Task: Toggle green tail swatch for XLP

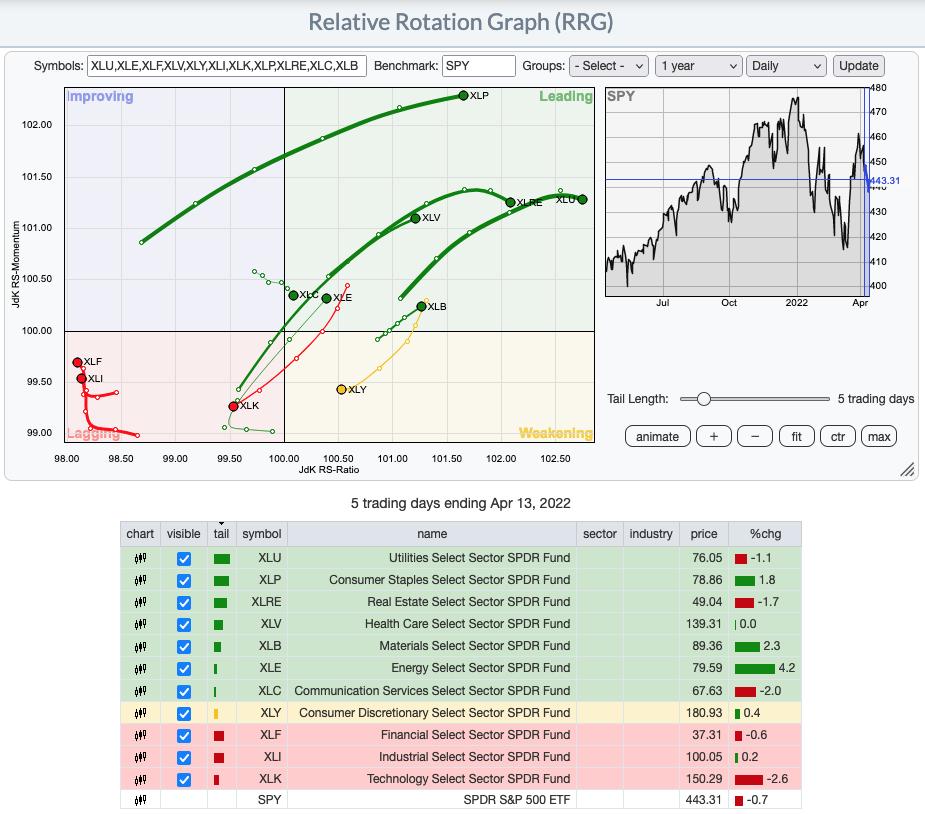Action: pyautogui.click(x=221, y=581)
